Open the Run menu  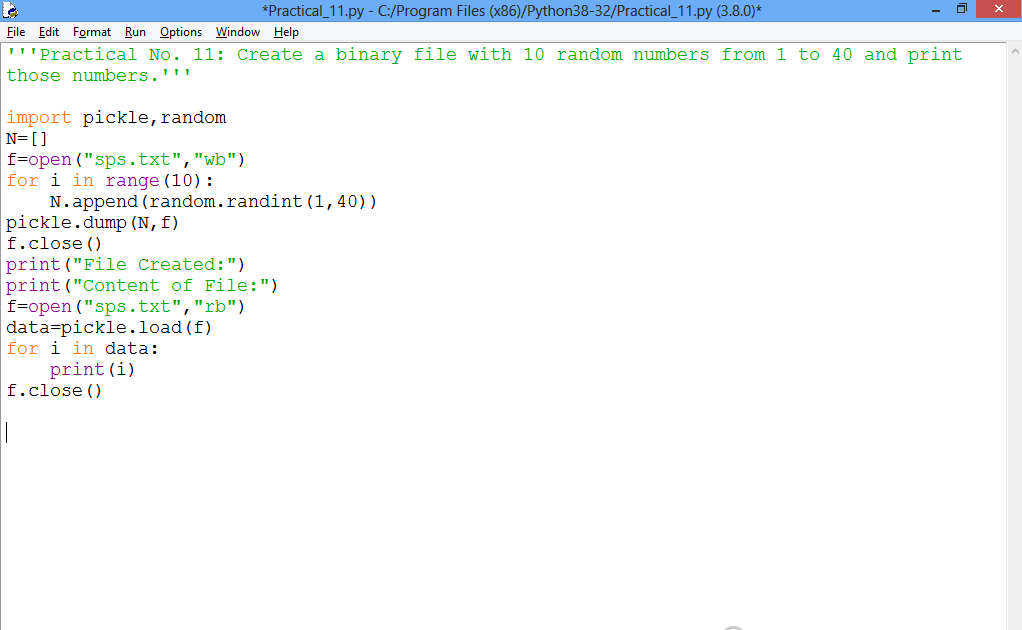[134, 32]
